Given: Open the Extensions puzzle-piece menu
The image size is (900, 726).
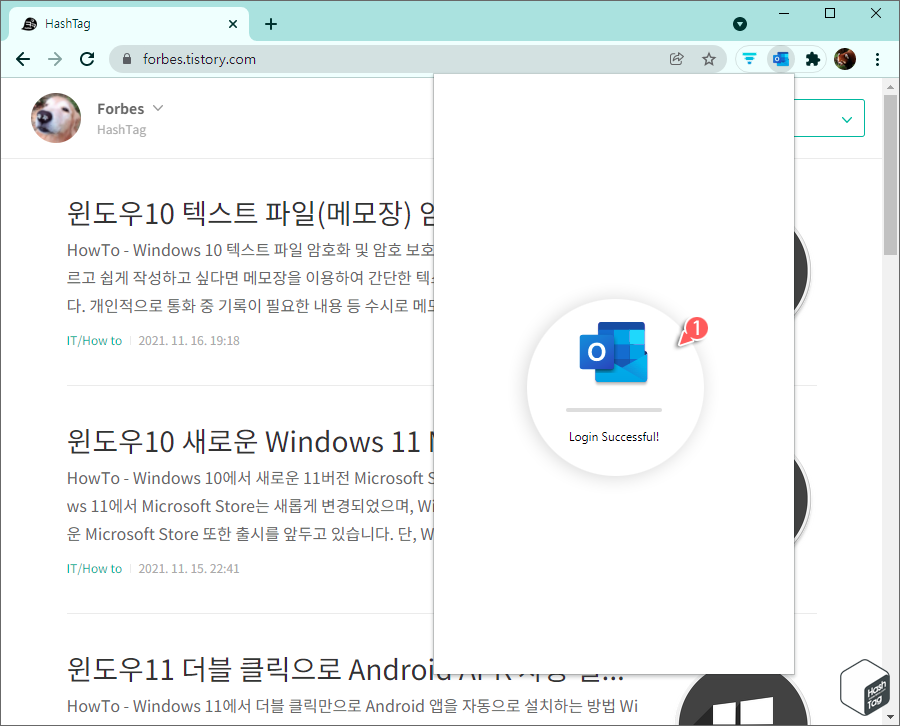Looking at the screenshot, I should (812, 59).
